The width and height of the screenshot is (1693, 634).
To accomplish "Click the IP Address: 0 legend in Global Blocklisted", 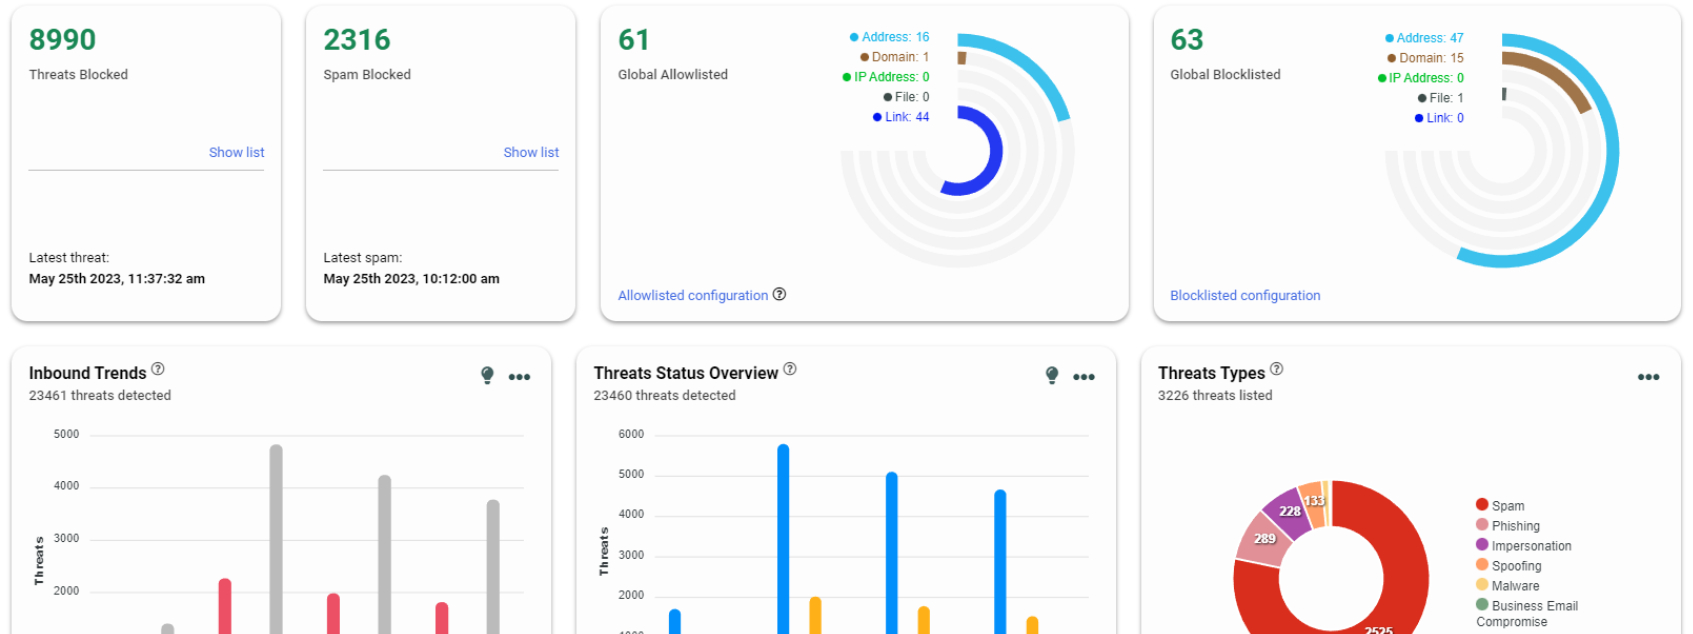I will coord(1421,78).
